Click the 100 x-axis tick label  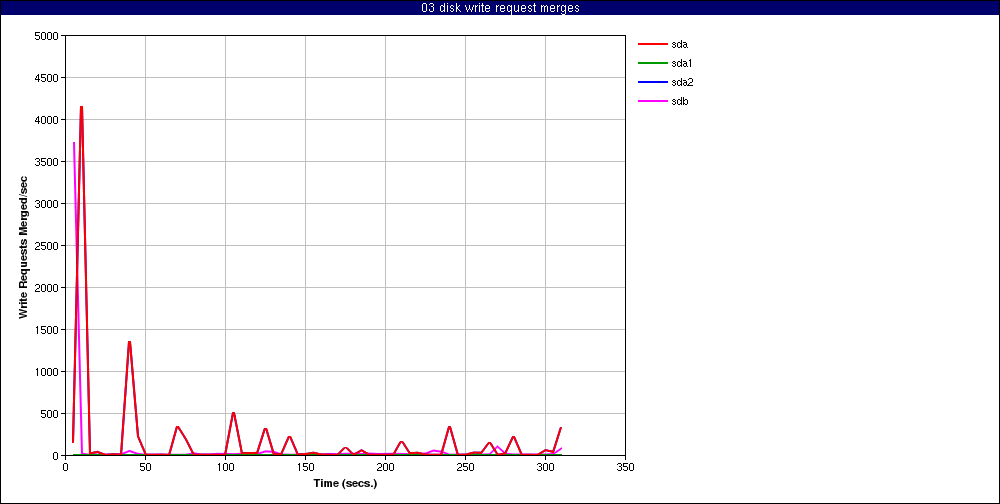point(225,467)
